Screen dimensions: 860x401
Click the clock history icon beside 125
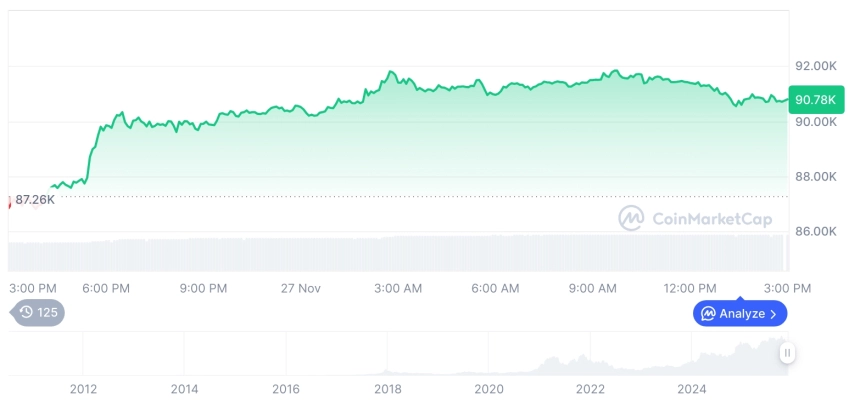tap(26, 313)
